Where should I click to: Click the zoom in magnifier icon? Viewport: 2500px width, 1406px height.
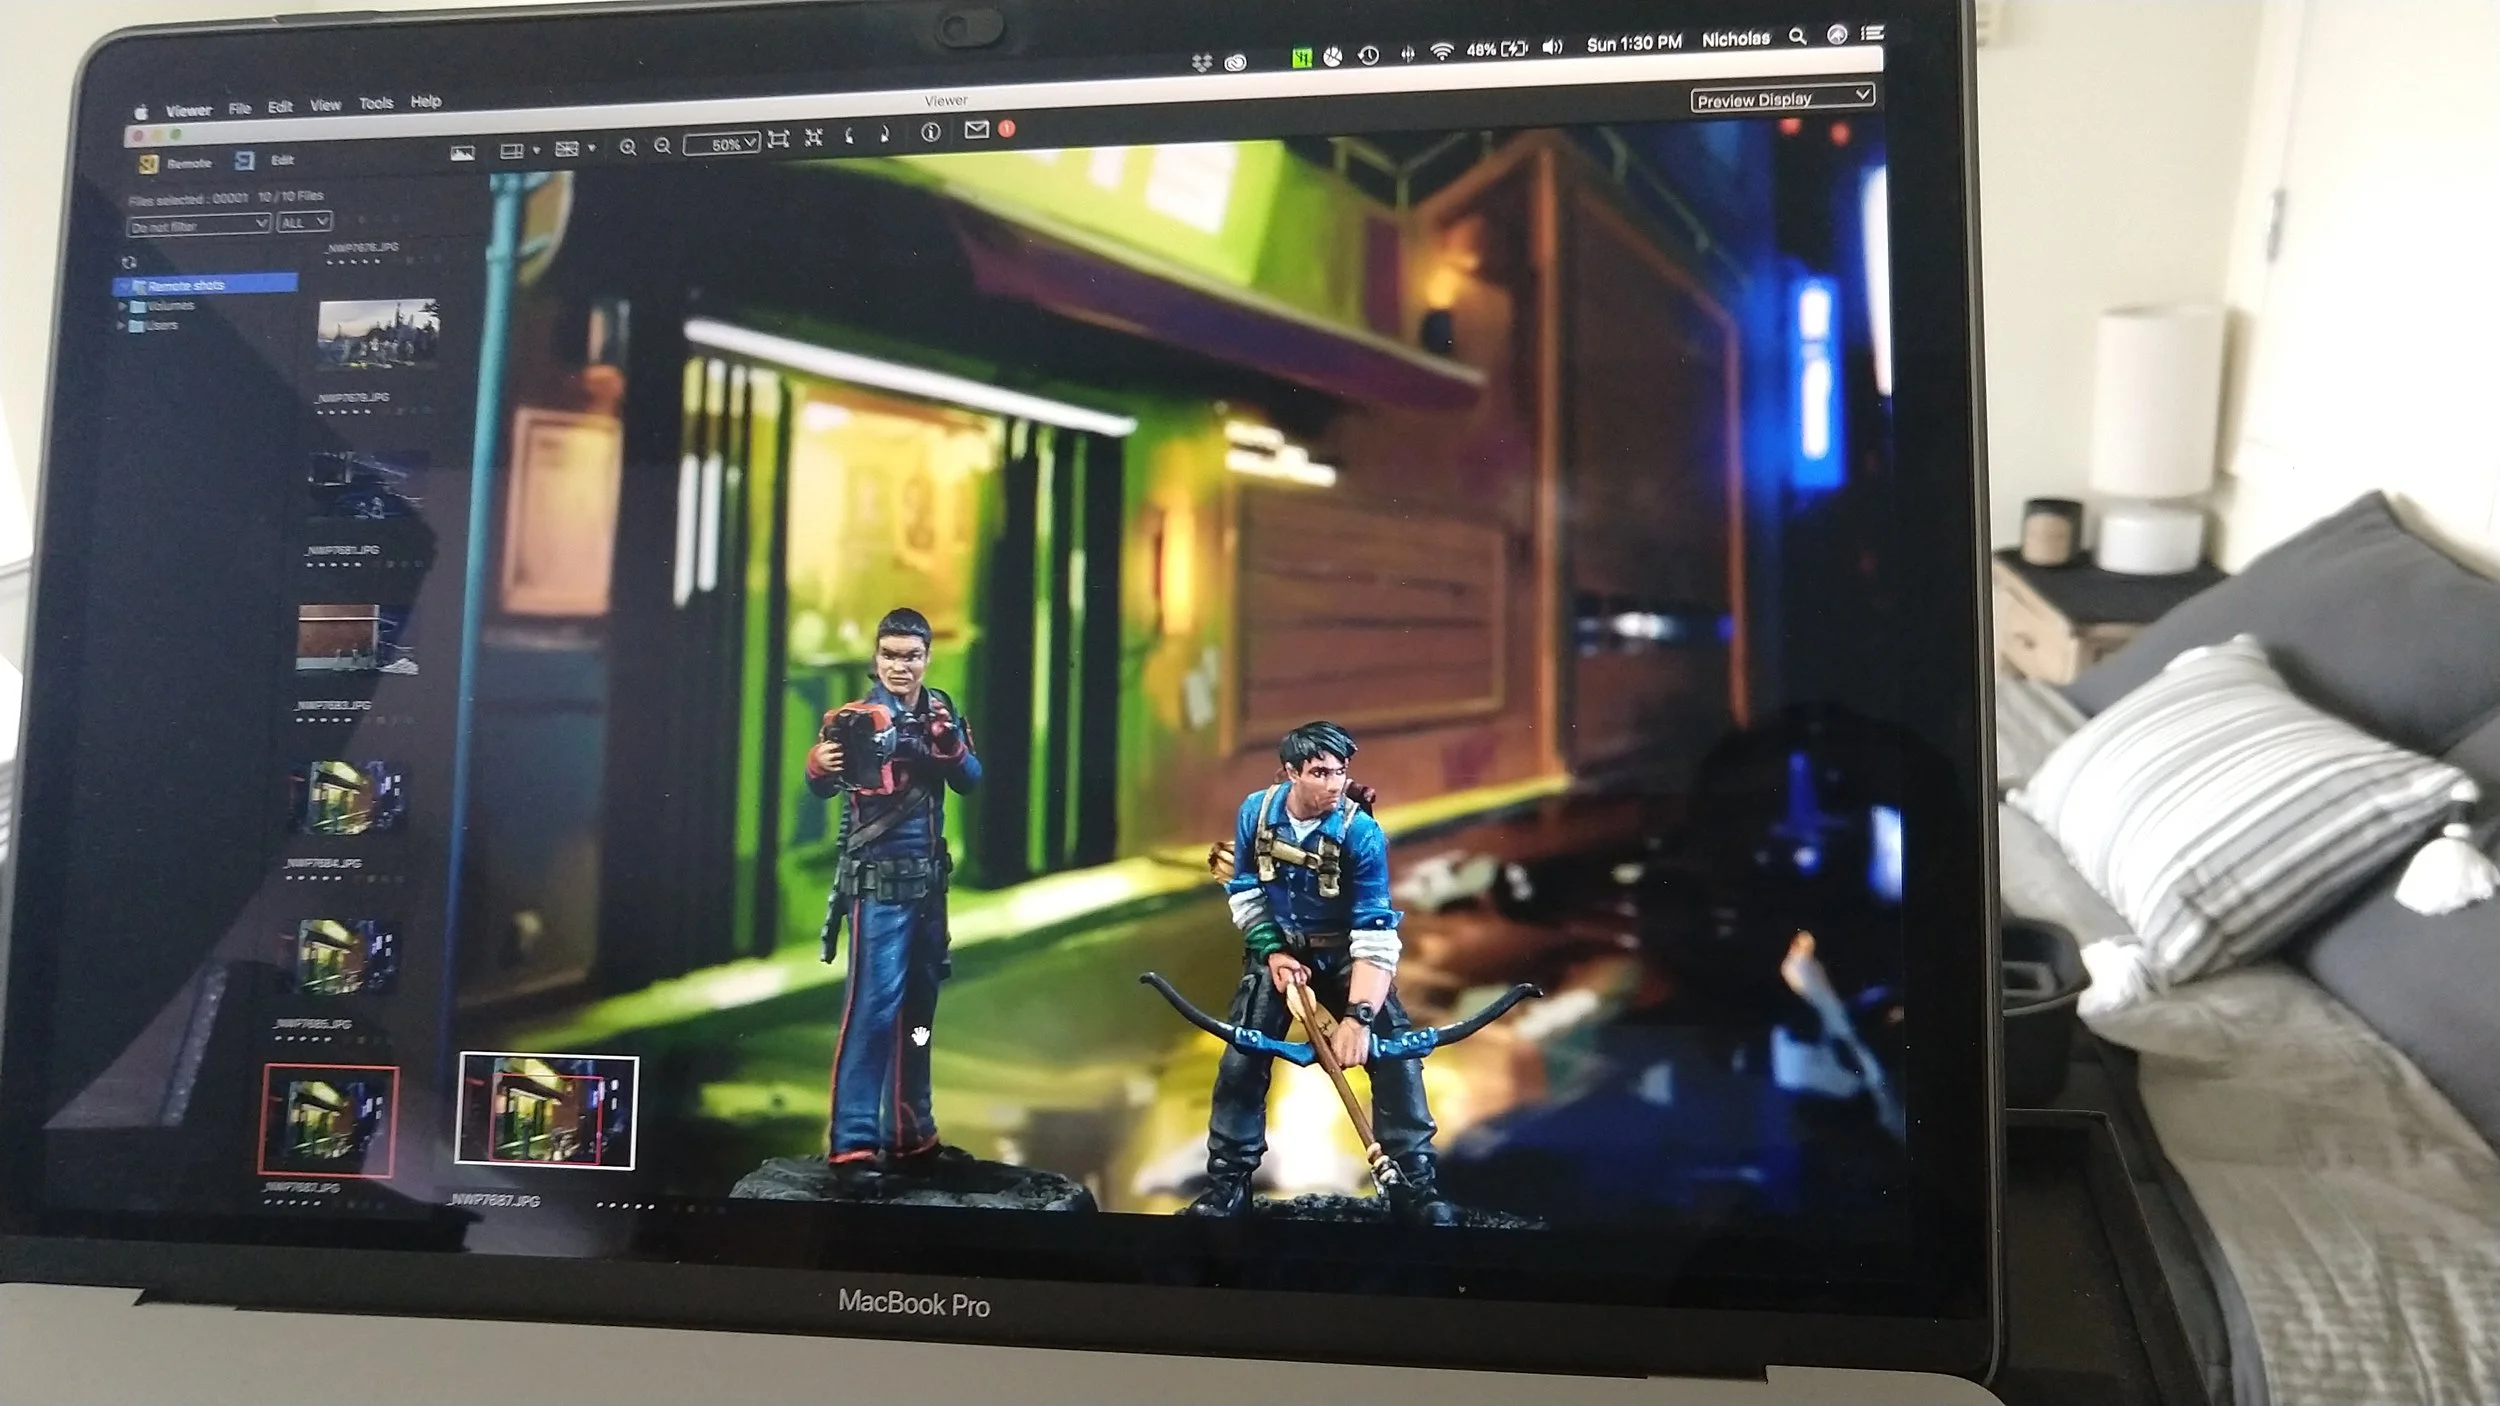tap(627, 148)
